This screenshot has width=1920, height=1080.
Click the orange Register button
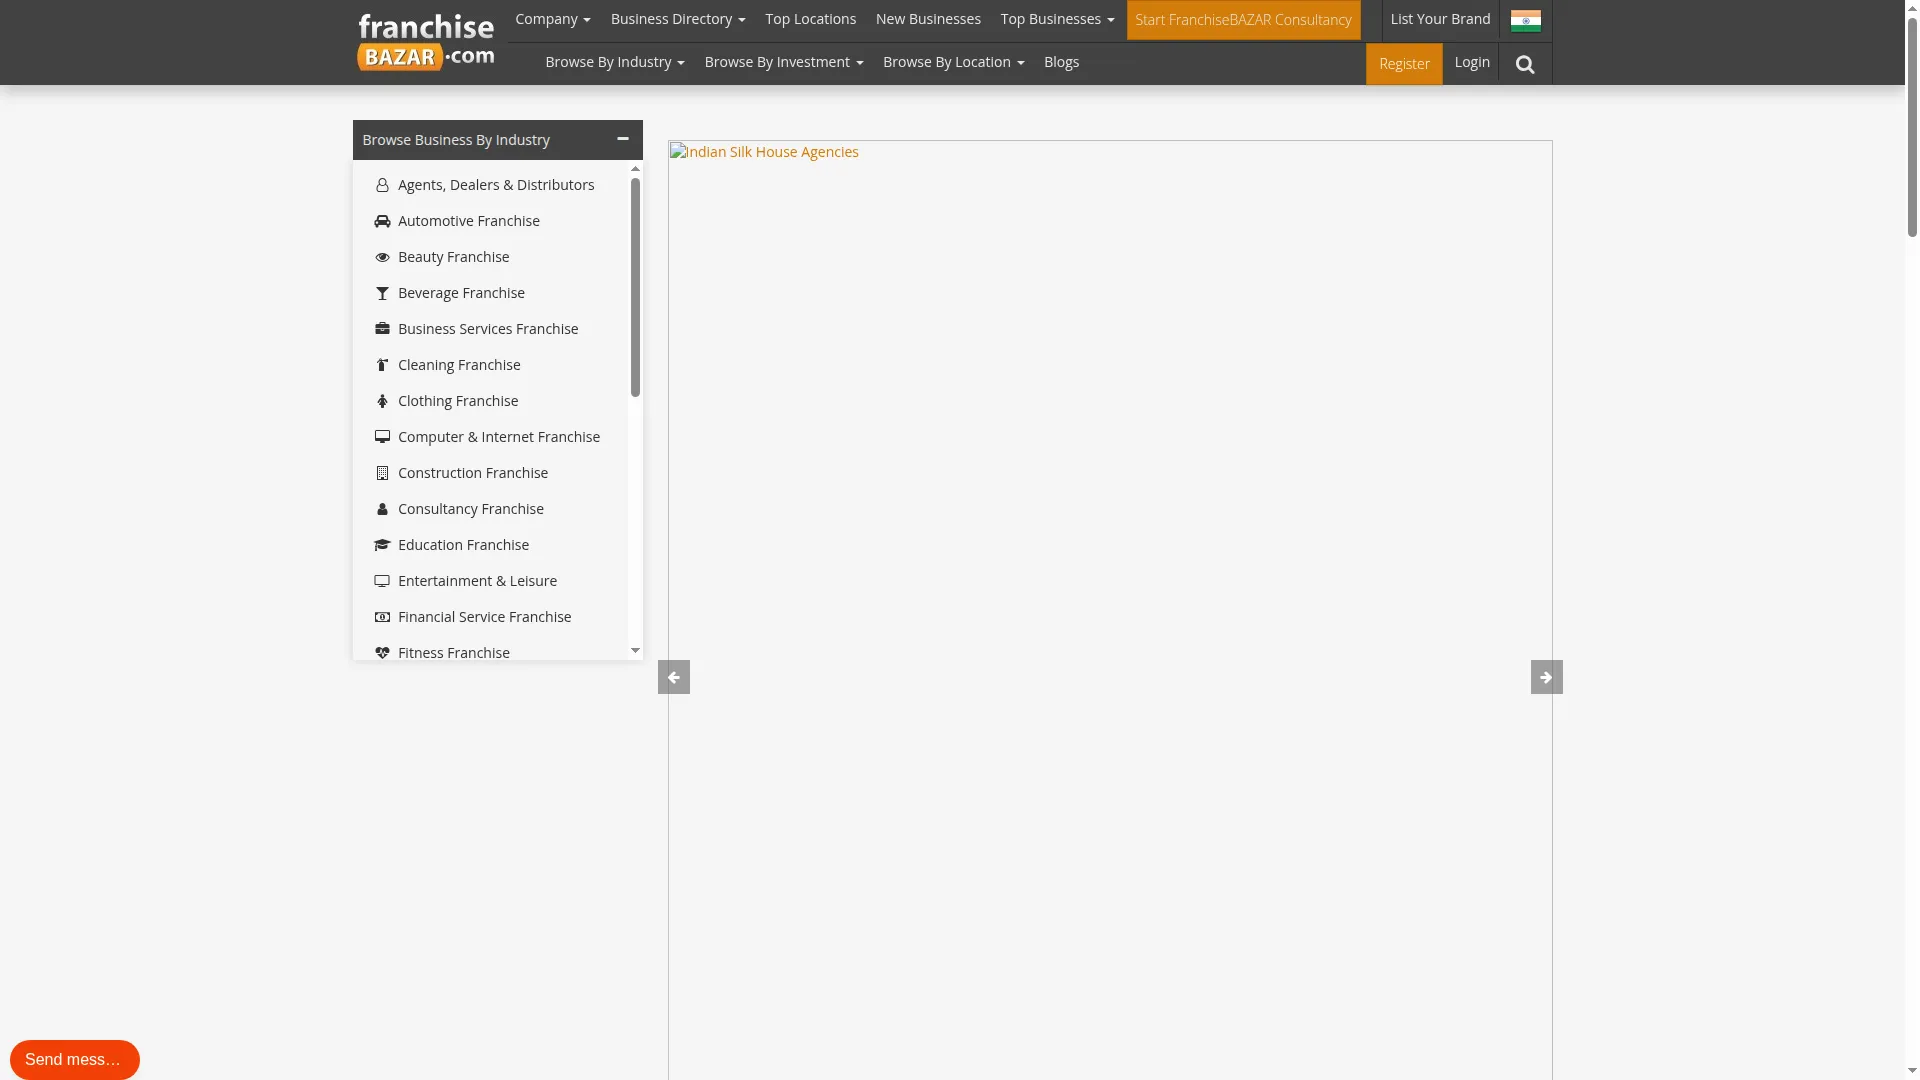[1404, 64]
